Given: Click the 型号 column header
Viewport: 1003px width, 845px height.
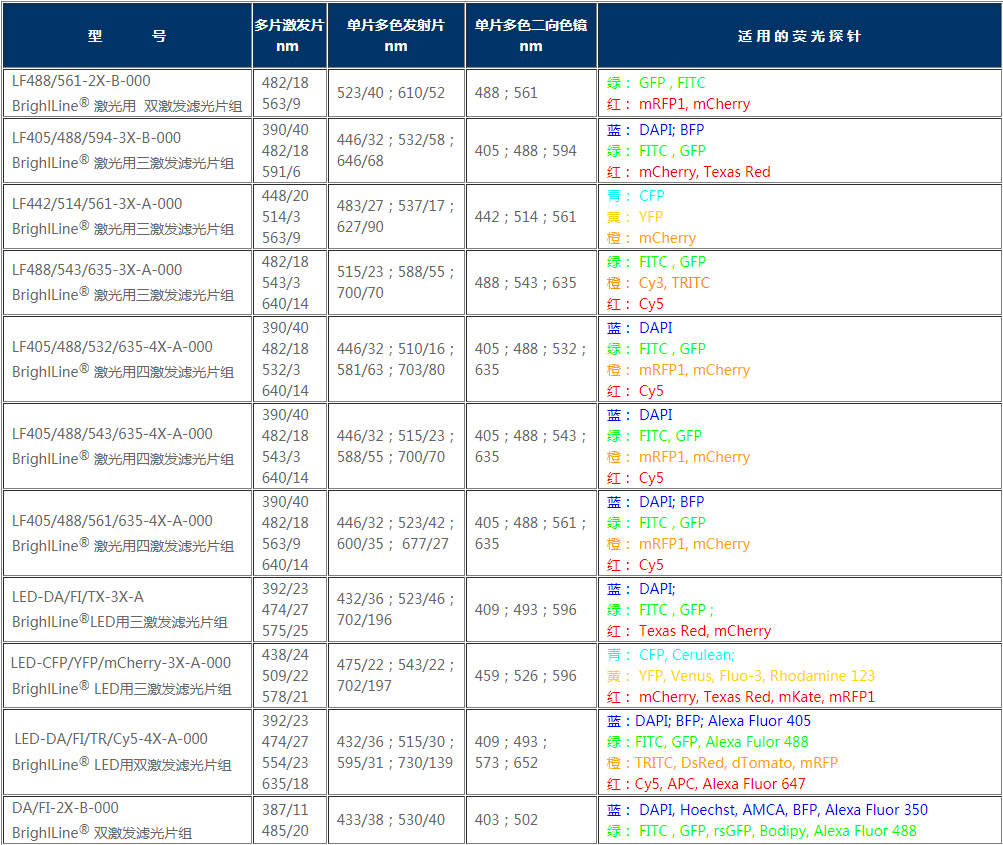Looking at the screenshot, I should point(127,36).
